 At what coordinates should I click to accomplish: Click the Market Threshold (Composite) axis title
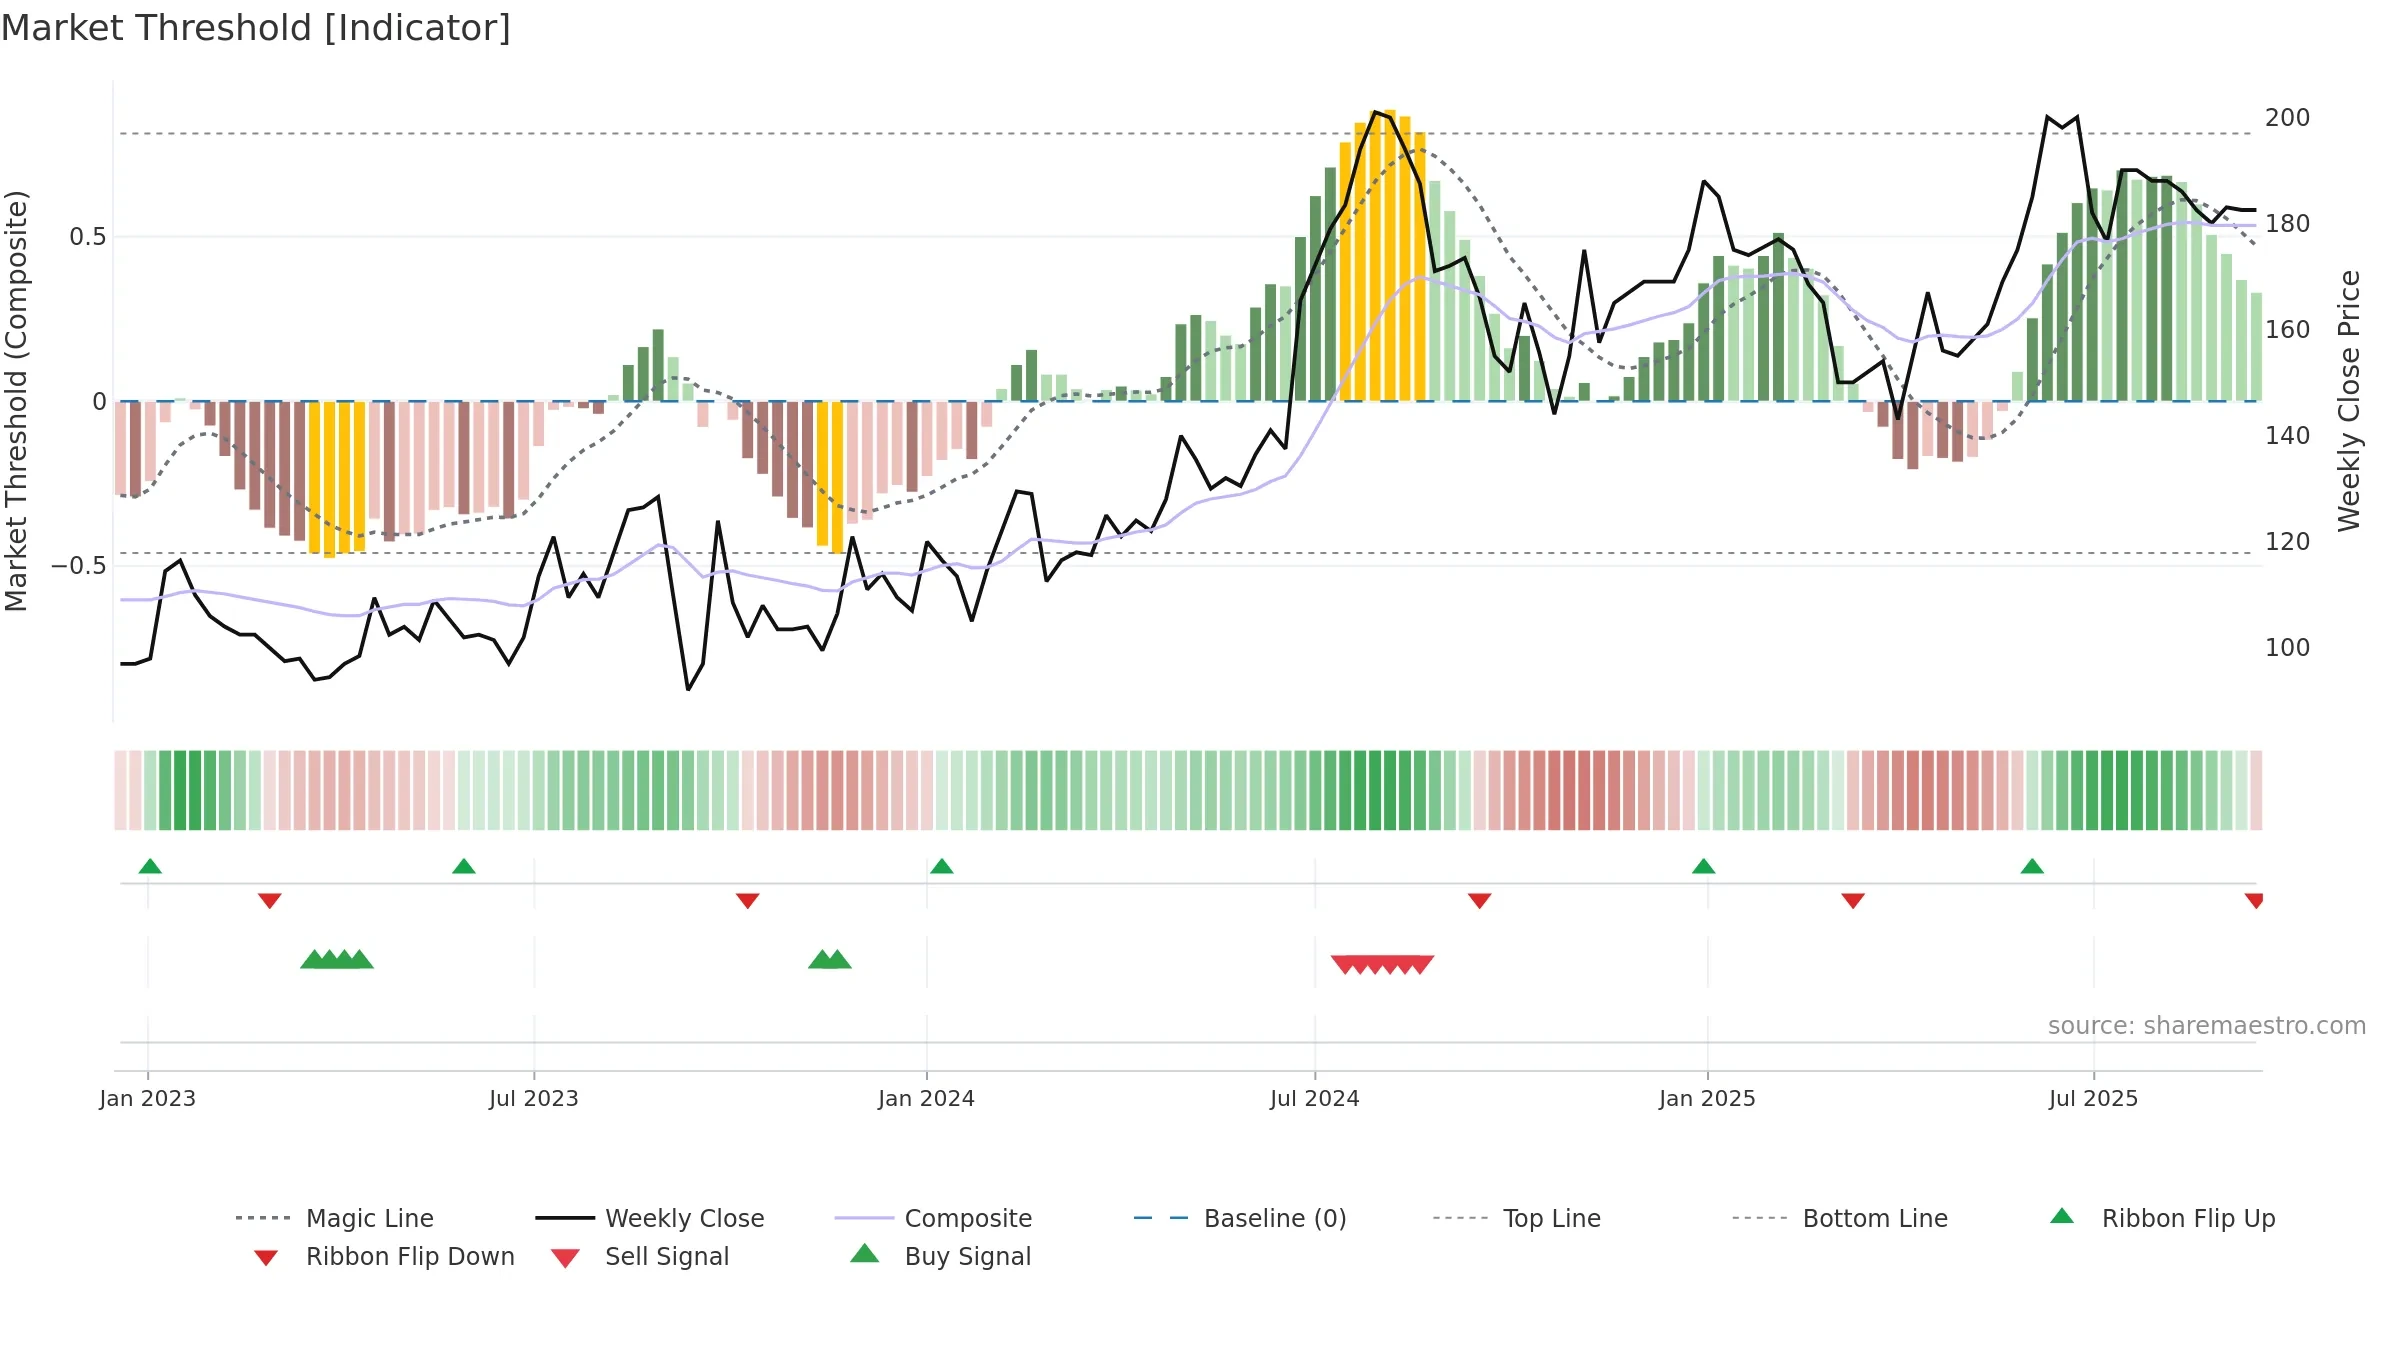point(16,401)
